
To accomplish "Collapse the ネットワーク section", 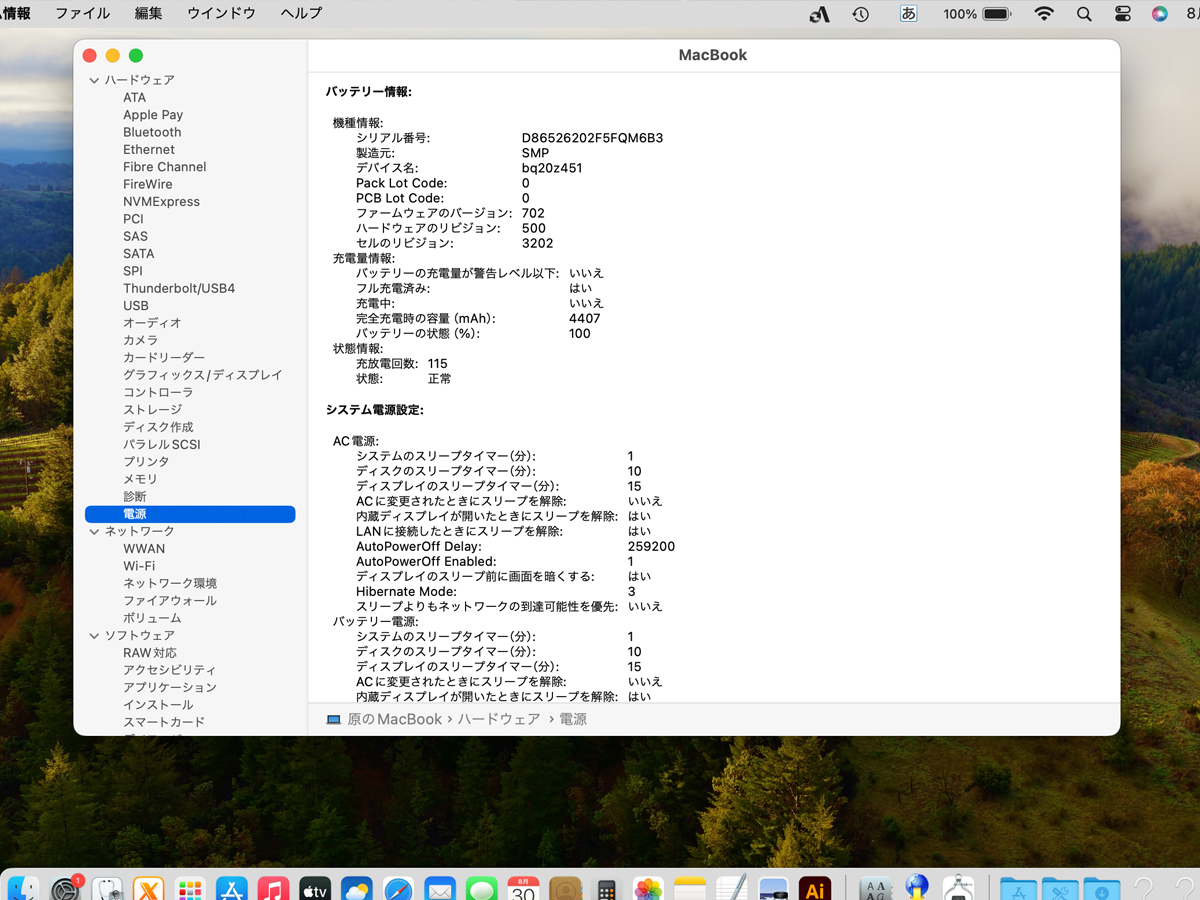I will pyautogui.click(x=95, y=532).
